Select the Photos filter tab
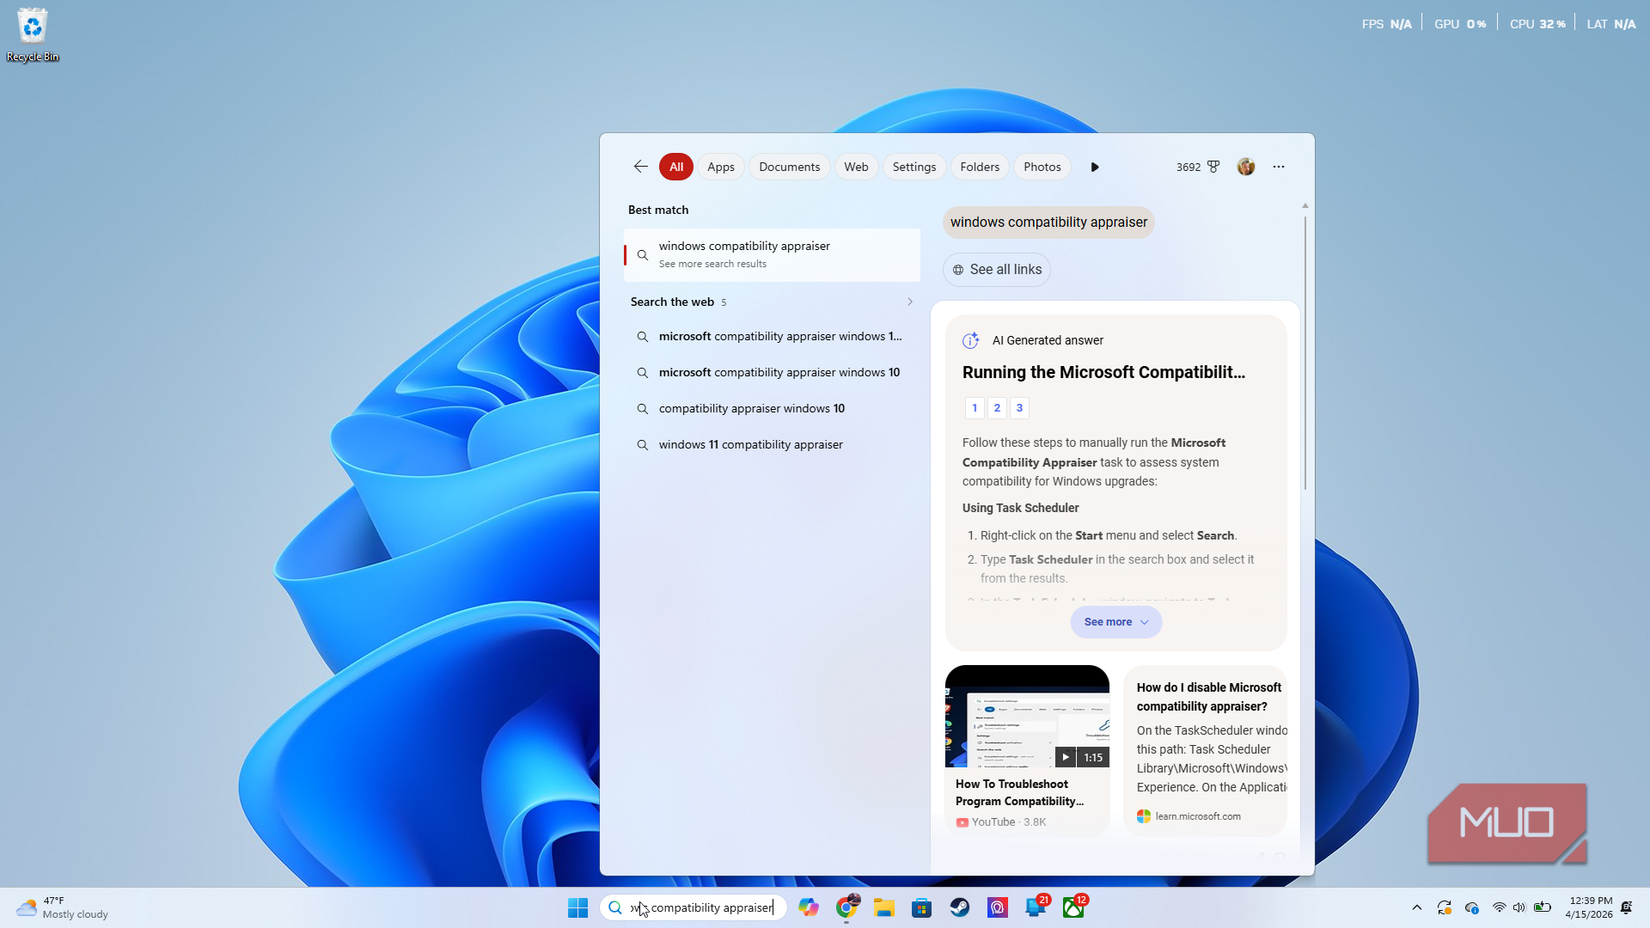This screenshot has width=1650, height=928. pos(1042,167)
